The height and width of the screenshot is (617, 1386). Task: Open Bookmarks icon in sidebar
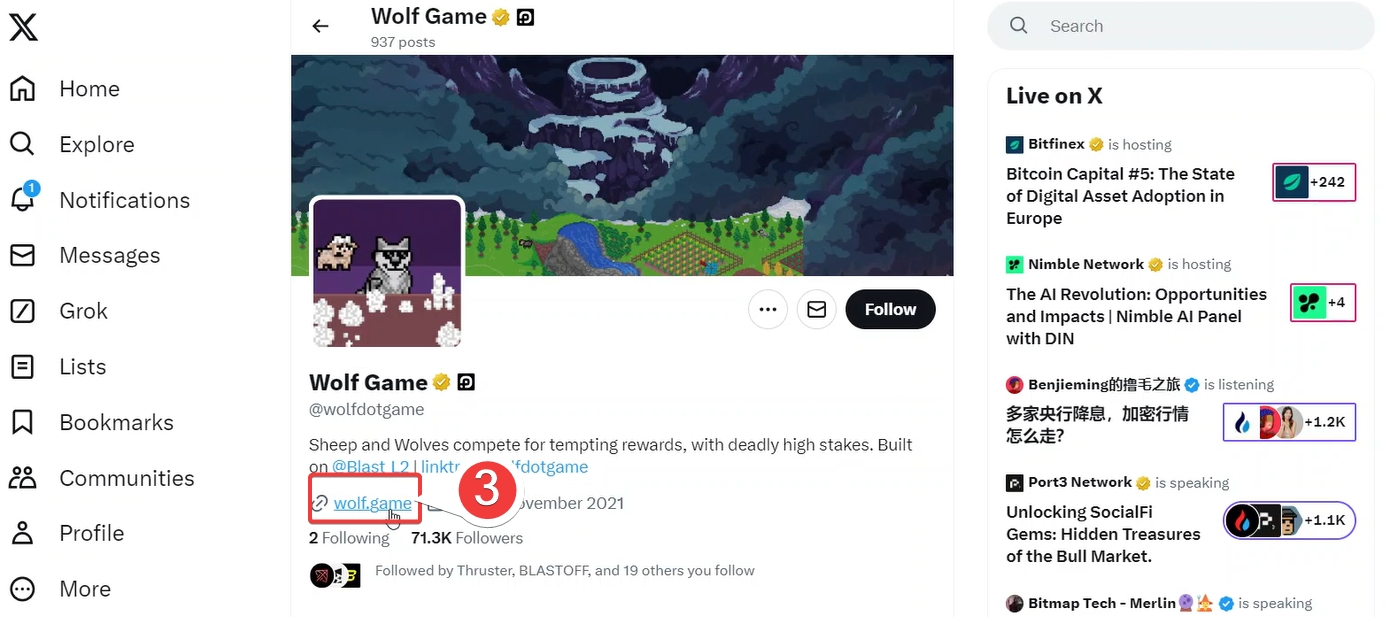pos(22,422)
